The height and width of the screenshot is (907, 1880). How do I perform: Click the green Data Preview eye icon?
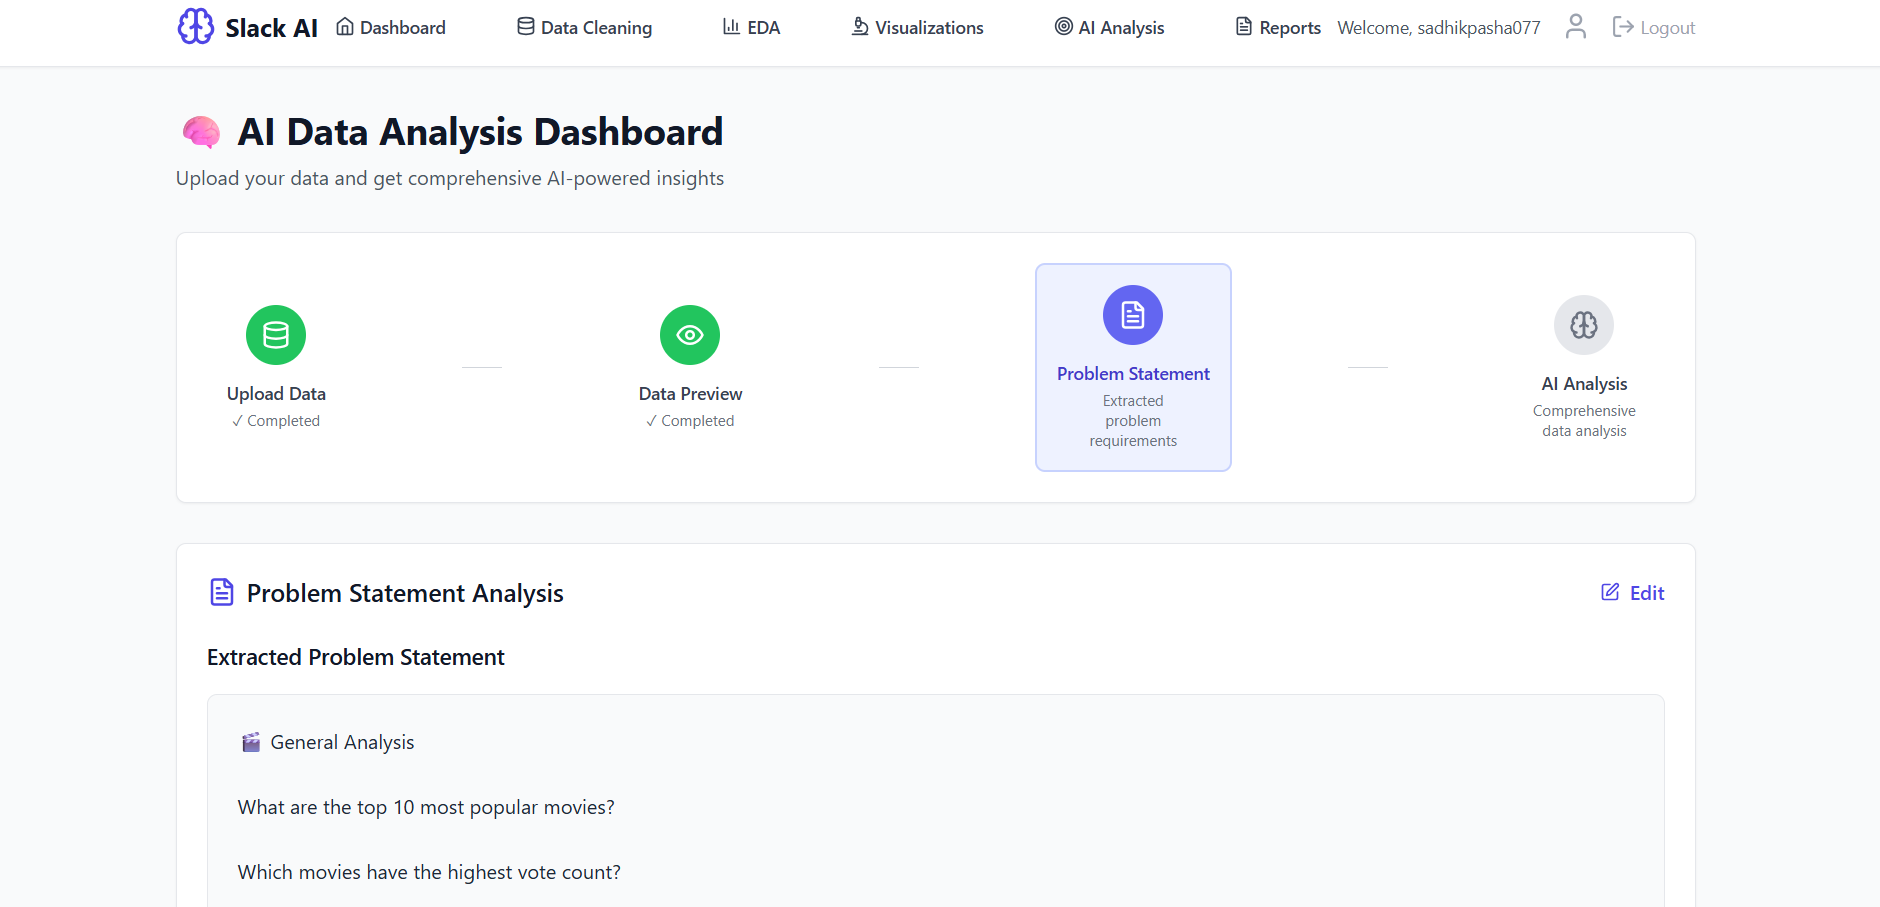[x=690, y=335]
